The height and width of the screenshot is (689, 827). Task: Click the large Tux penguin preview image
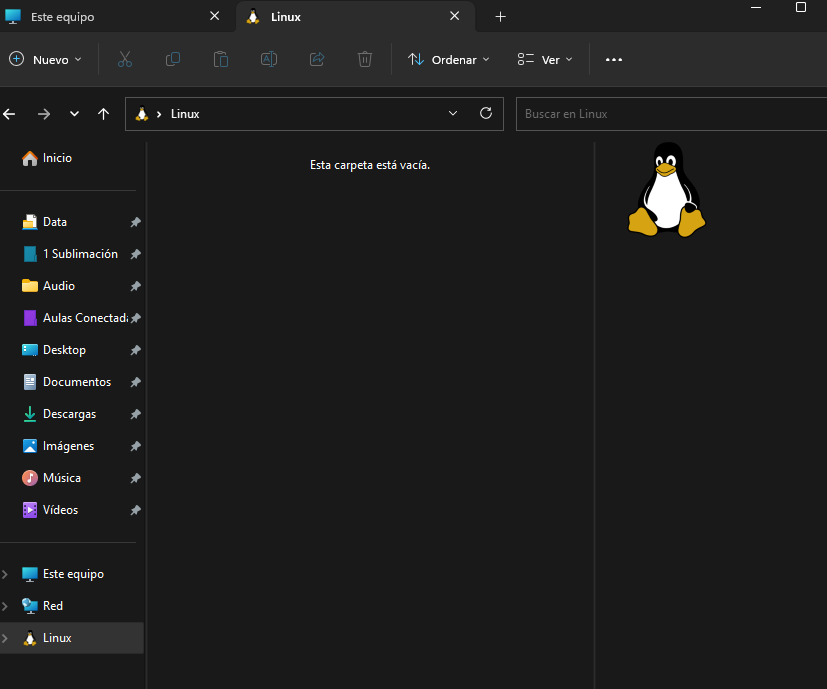click(667, 189)
